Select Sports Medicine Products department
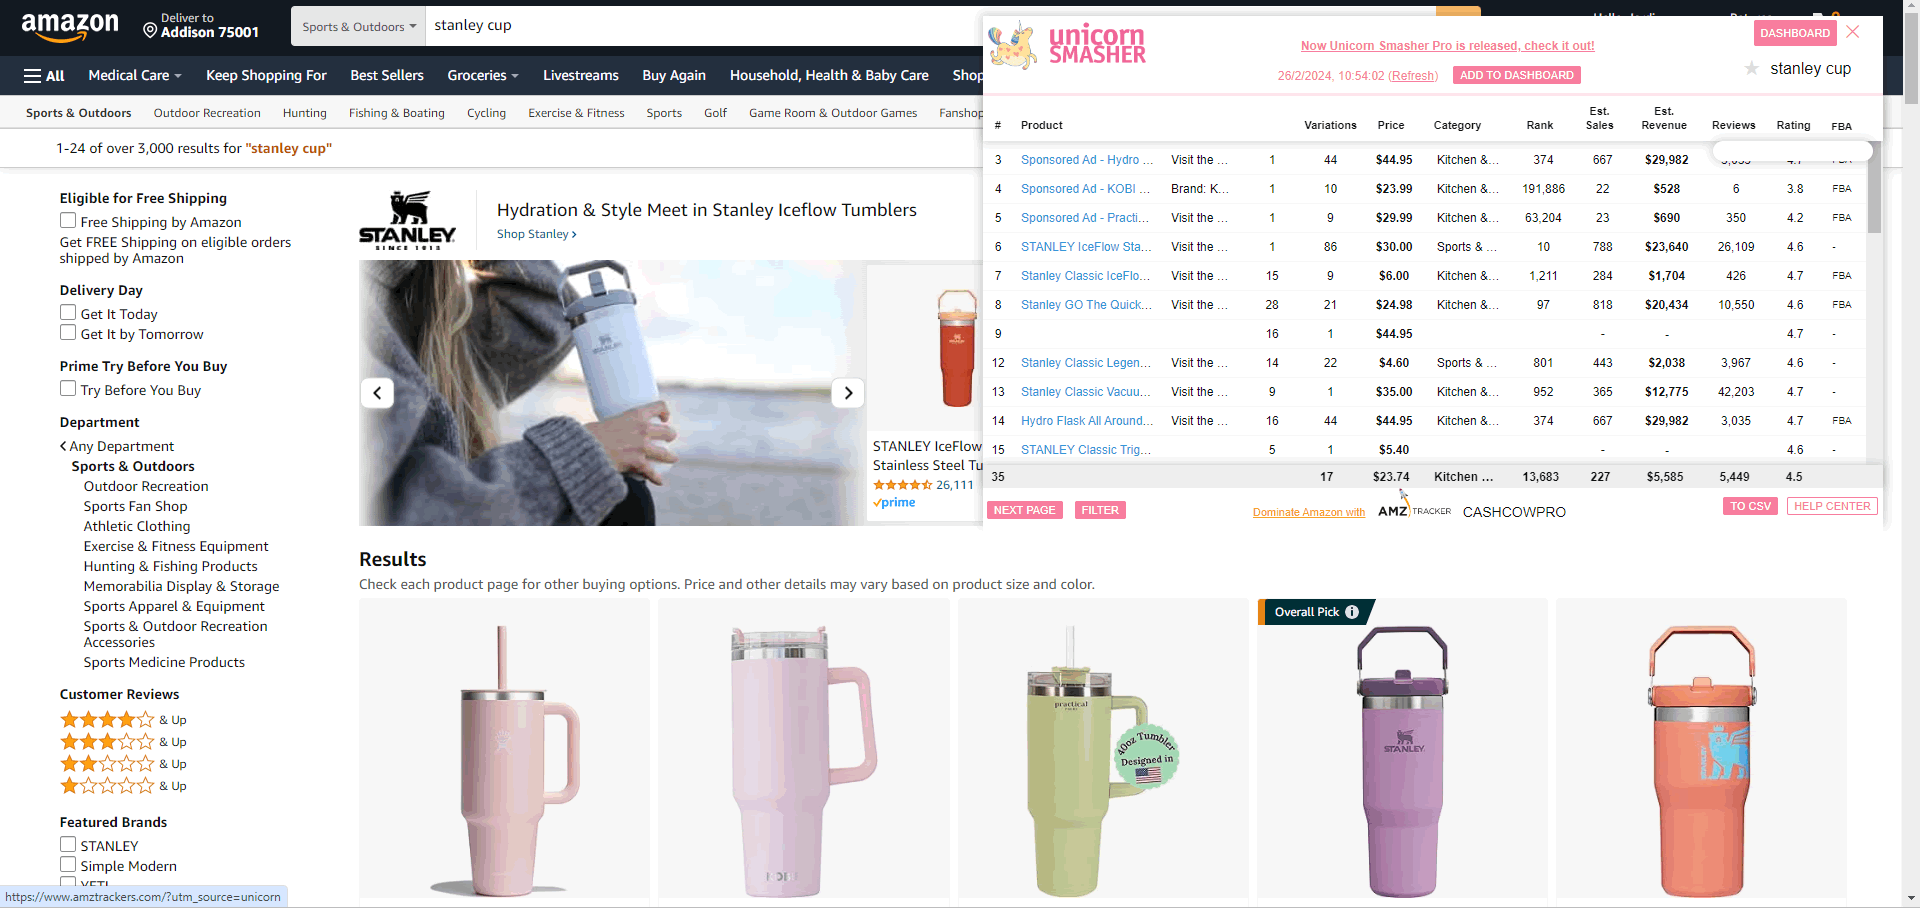Viewport: 1920px width, 909px height. coord(164,663)
